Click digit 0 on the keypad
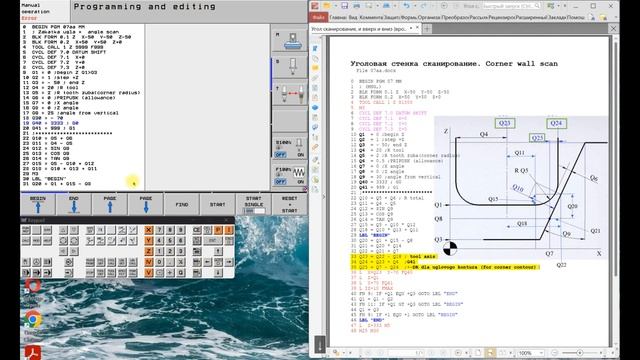640x360 pixels. tap(159, 262)
